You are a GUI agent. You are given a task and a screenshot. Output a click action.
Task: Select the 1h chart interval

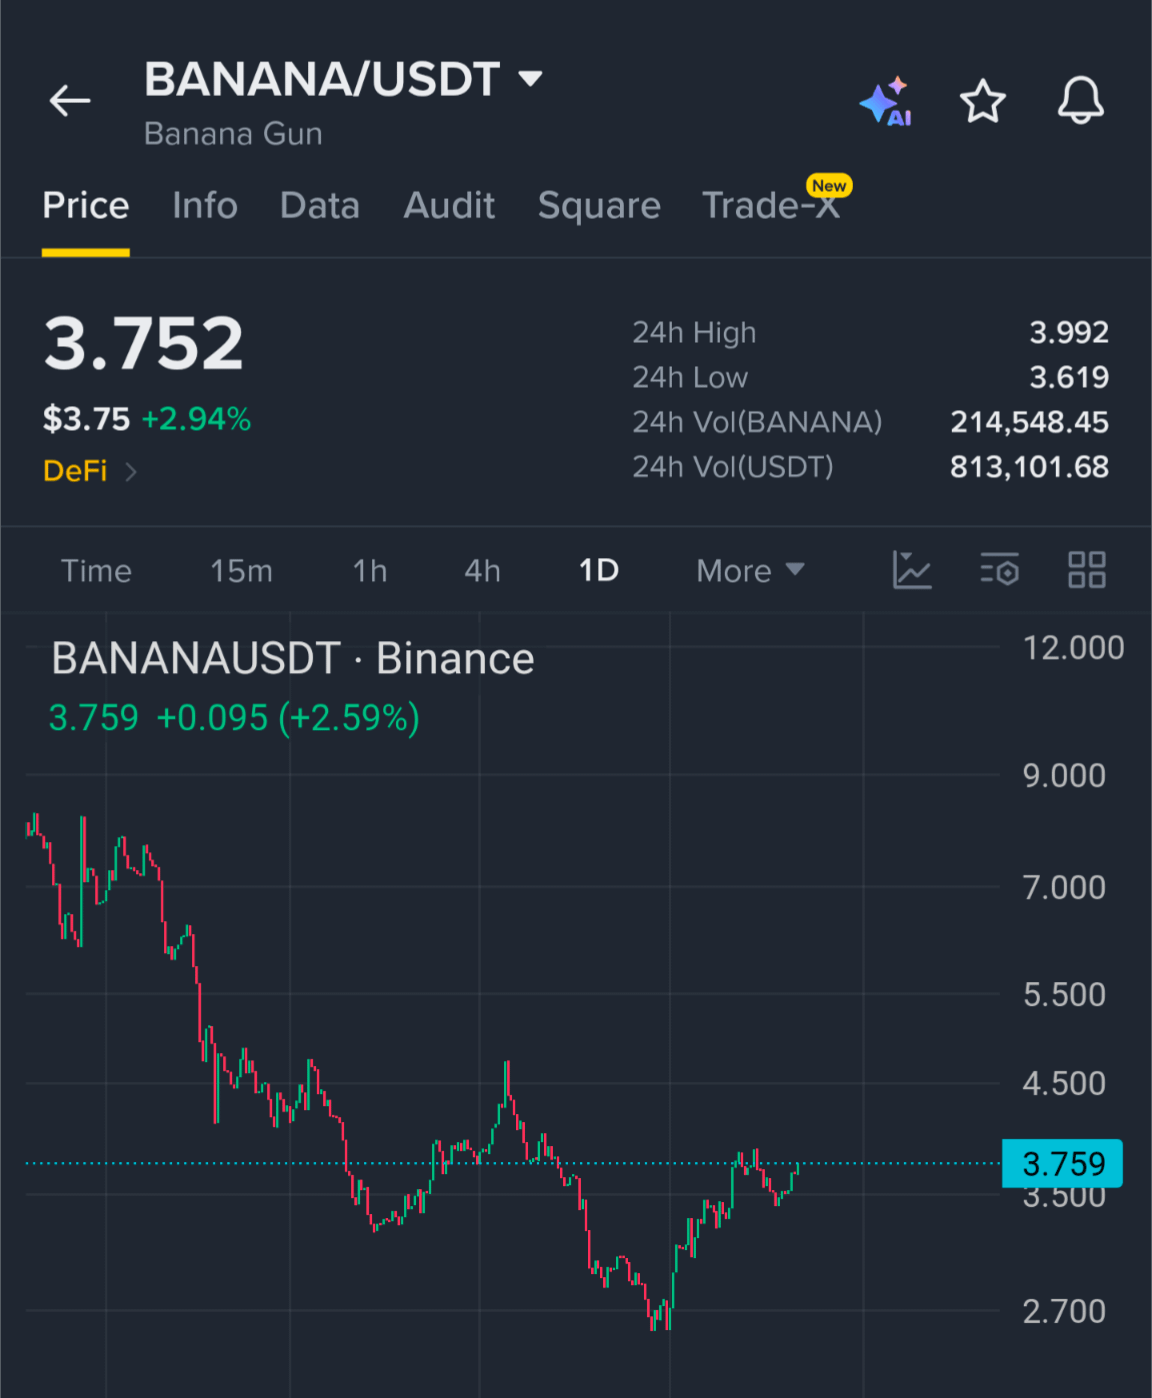370,571
